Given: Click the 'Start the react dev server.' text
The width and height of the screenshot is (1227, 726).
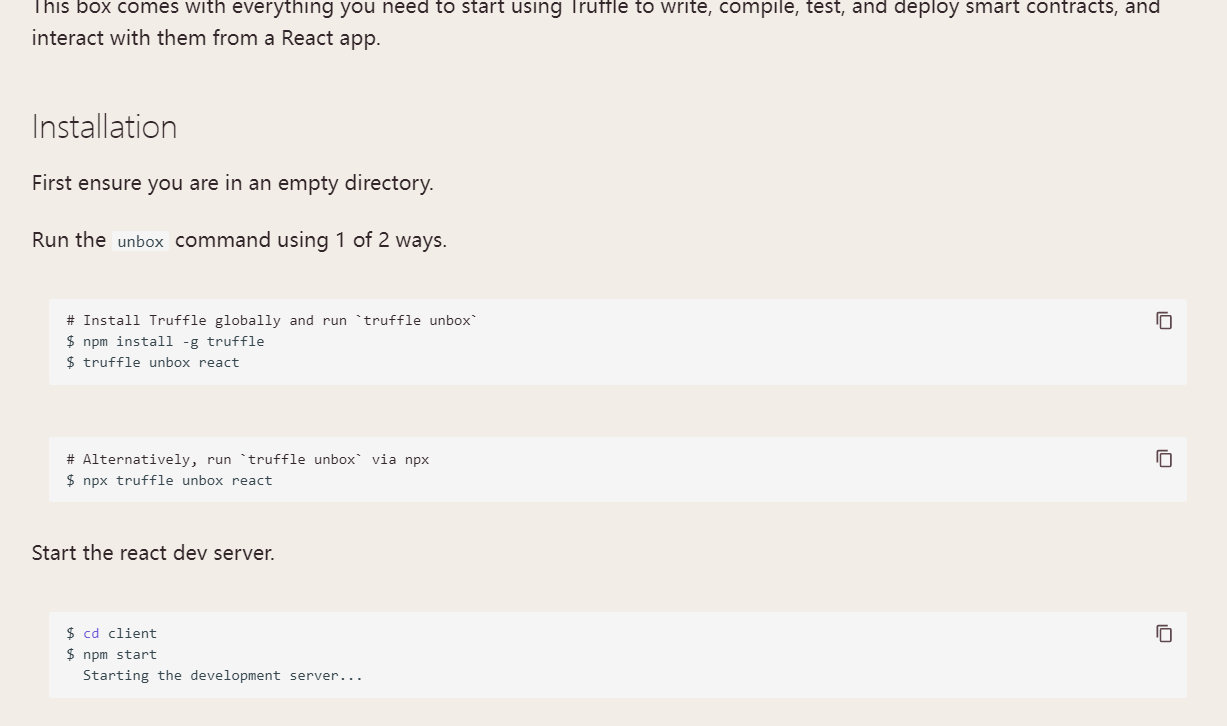Looking at the screenshot, I should pos(153,553).
